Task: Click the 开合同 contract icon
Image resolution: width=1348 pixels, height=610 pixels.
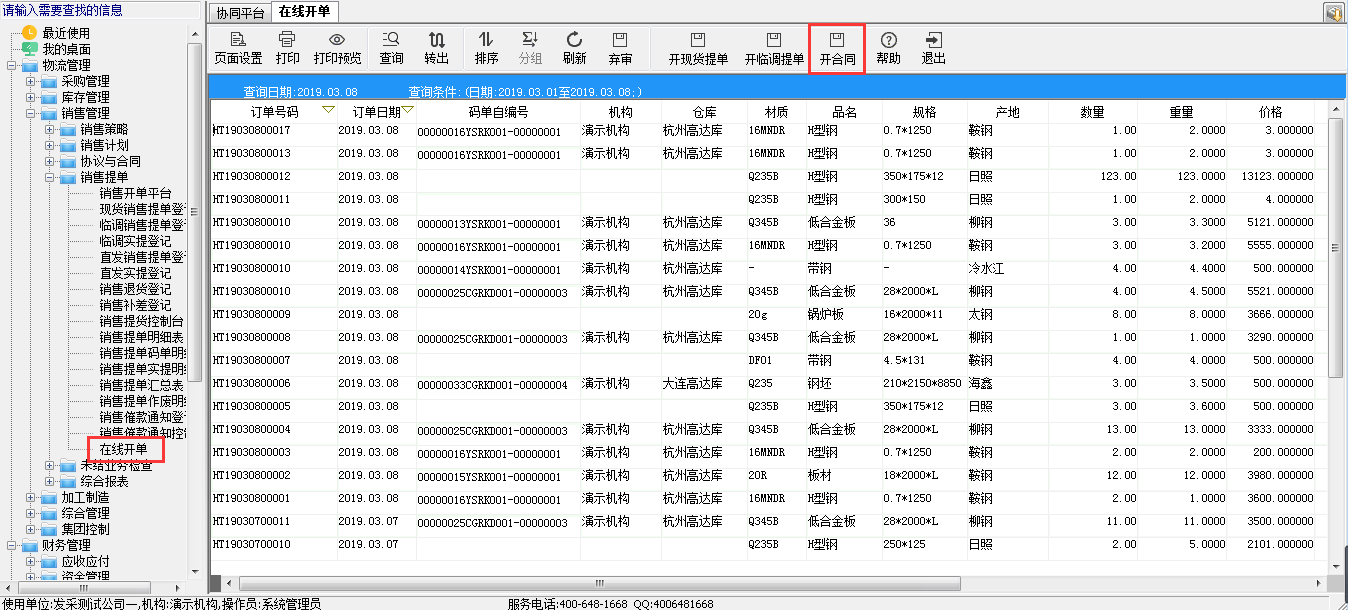Action: coord(837,48)
